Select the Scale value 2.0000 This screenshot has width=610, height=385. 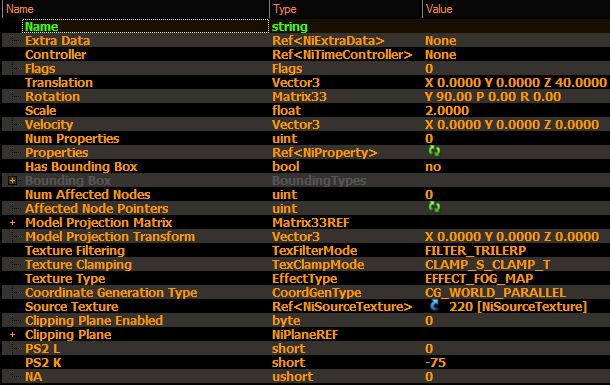coord(447,110)
